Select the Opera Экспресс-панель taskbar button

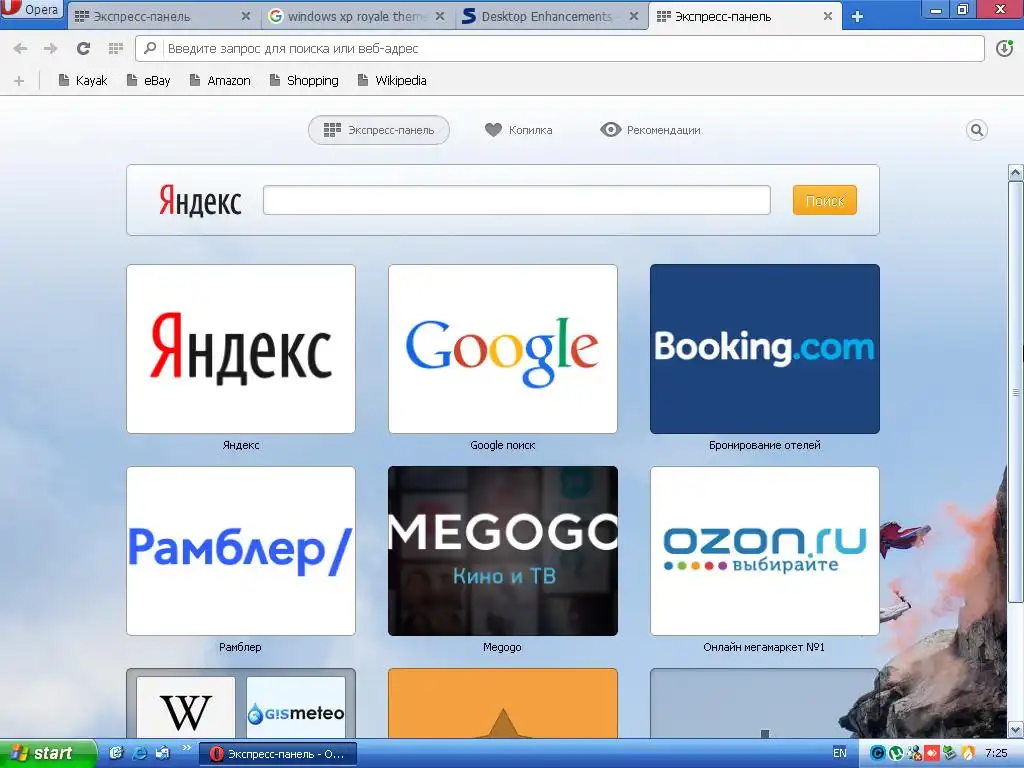278,754
